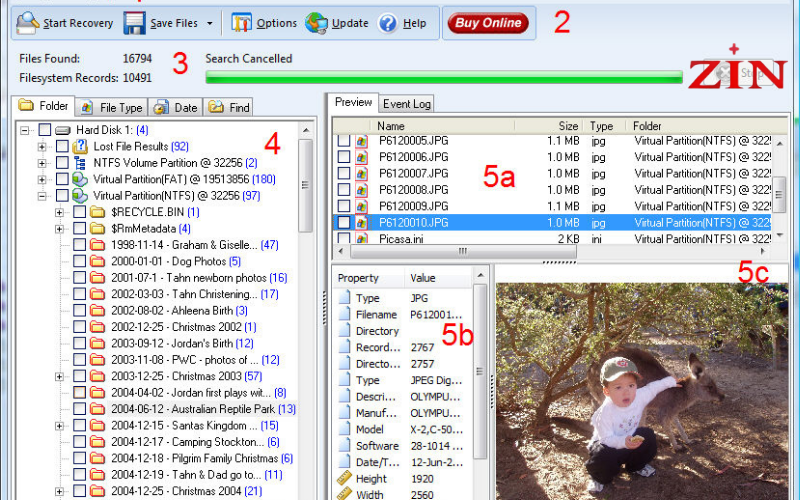The height and width of the screenshot is (500, 800).
Task: Click the $RmMetadata folder icon
Action: [x=97, y=228]
